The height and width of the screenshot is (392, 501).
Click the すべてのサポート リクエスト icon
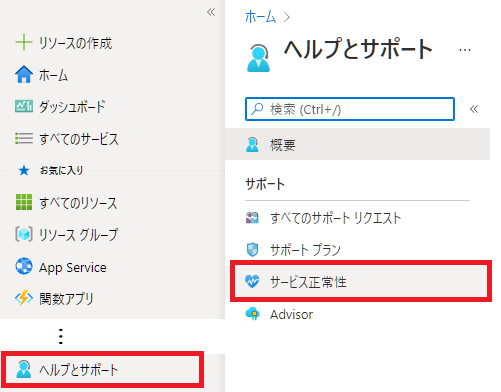pos(252,218)
